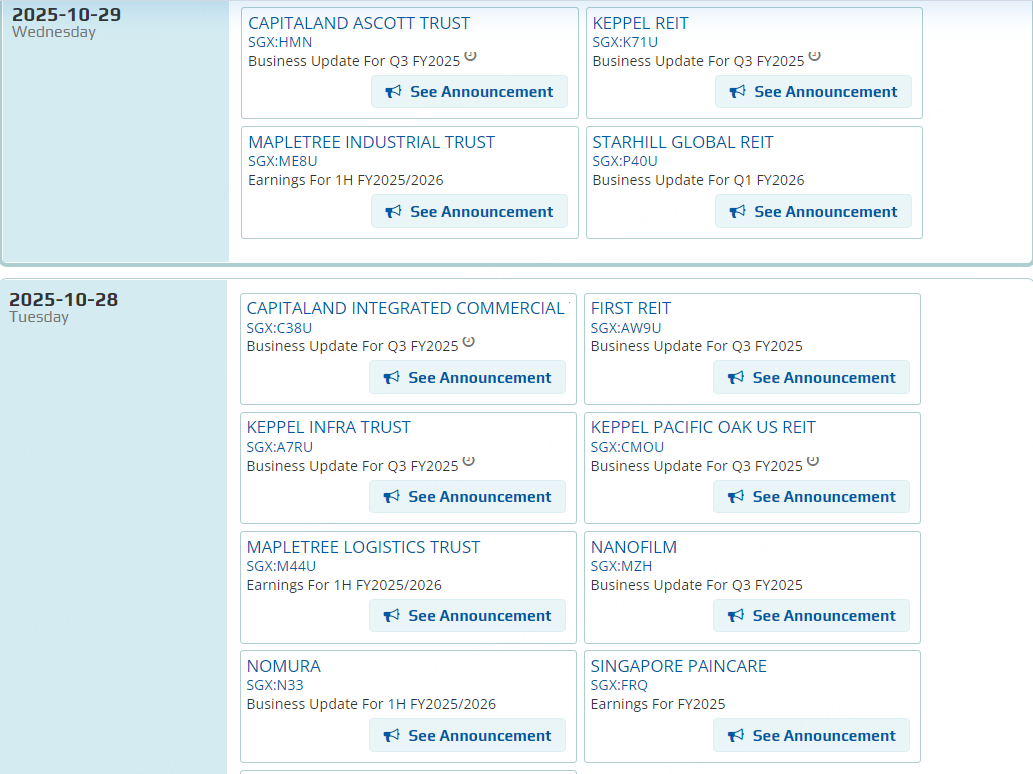Click the clock icon beside Keppel REIT's business update

[x=814, y=56]
